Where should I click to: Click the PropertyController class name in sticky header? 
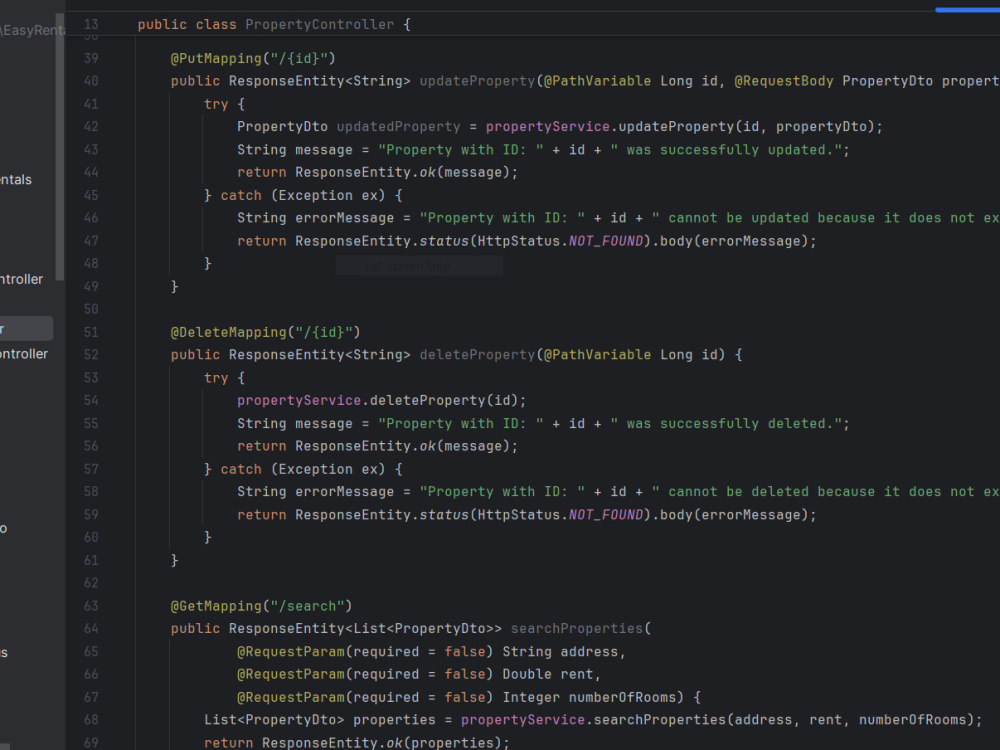[x=320, y=24]
